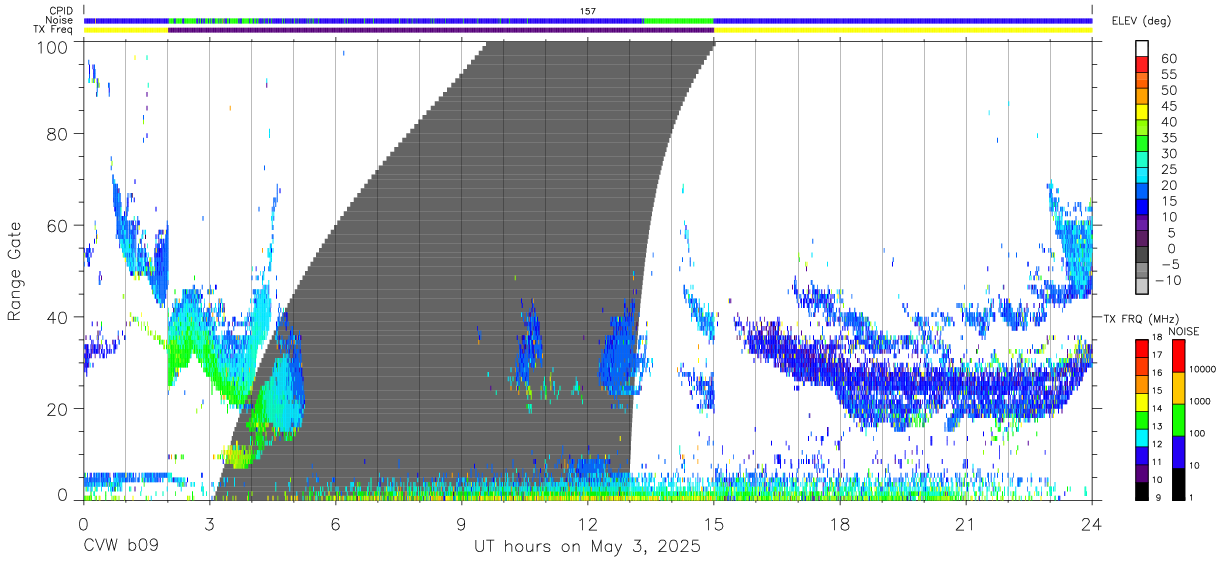Screen dimensions: 1228x567
Task: Click UT hours on May 3, 2025 title
Action: [587, 547]
